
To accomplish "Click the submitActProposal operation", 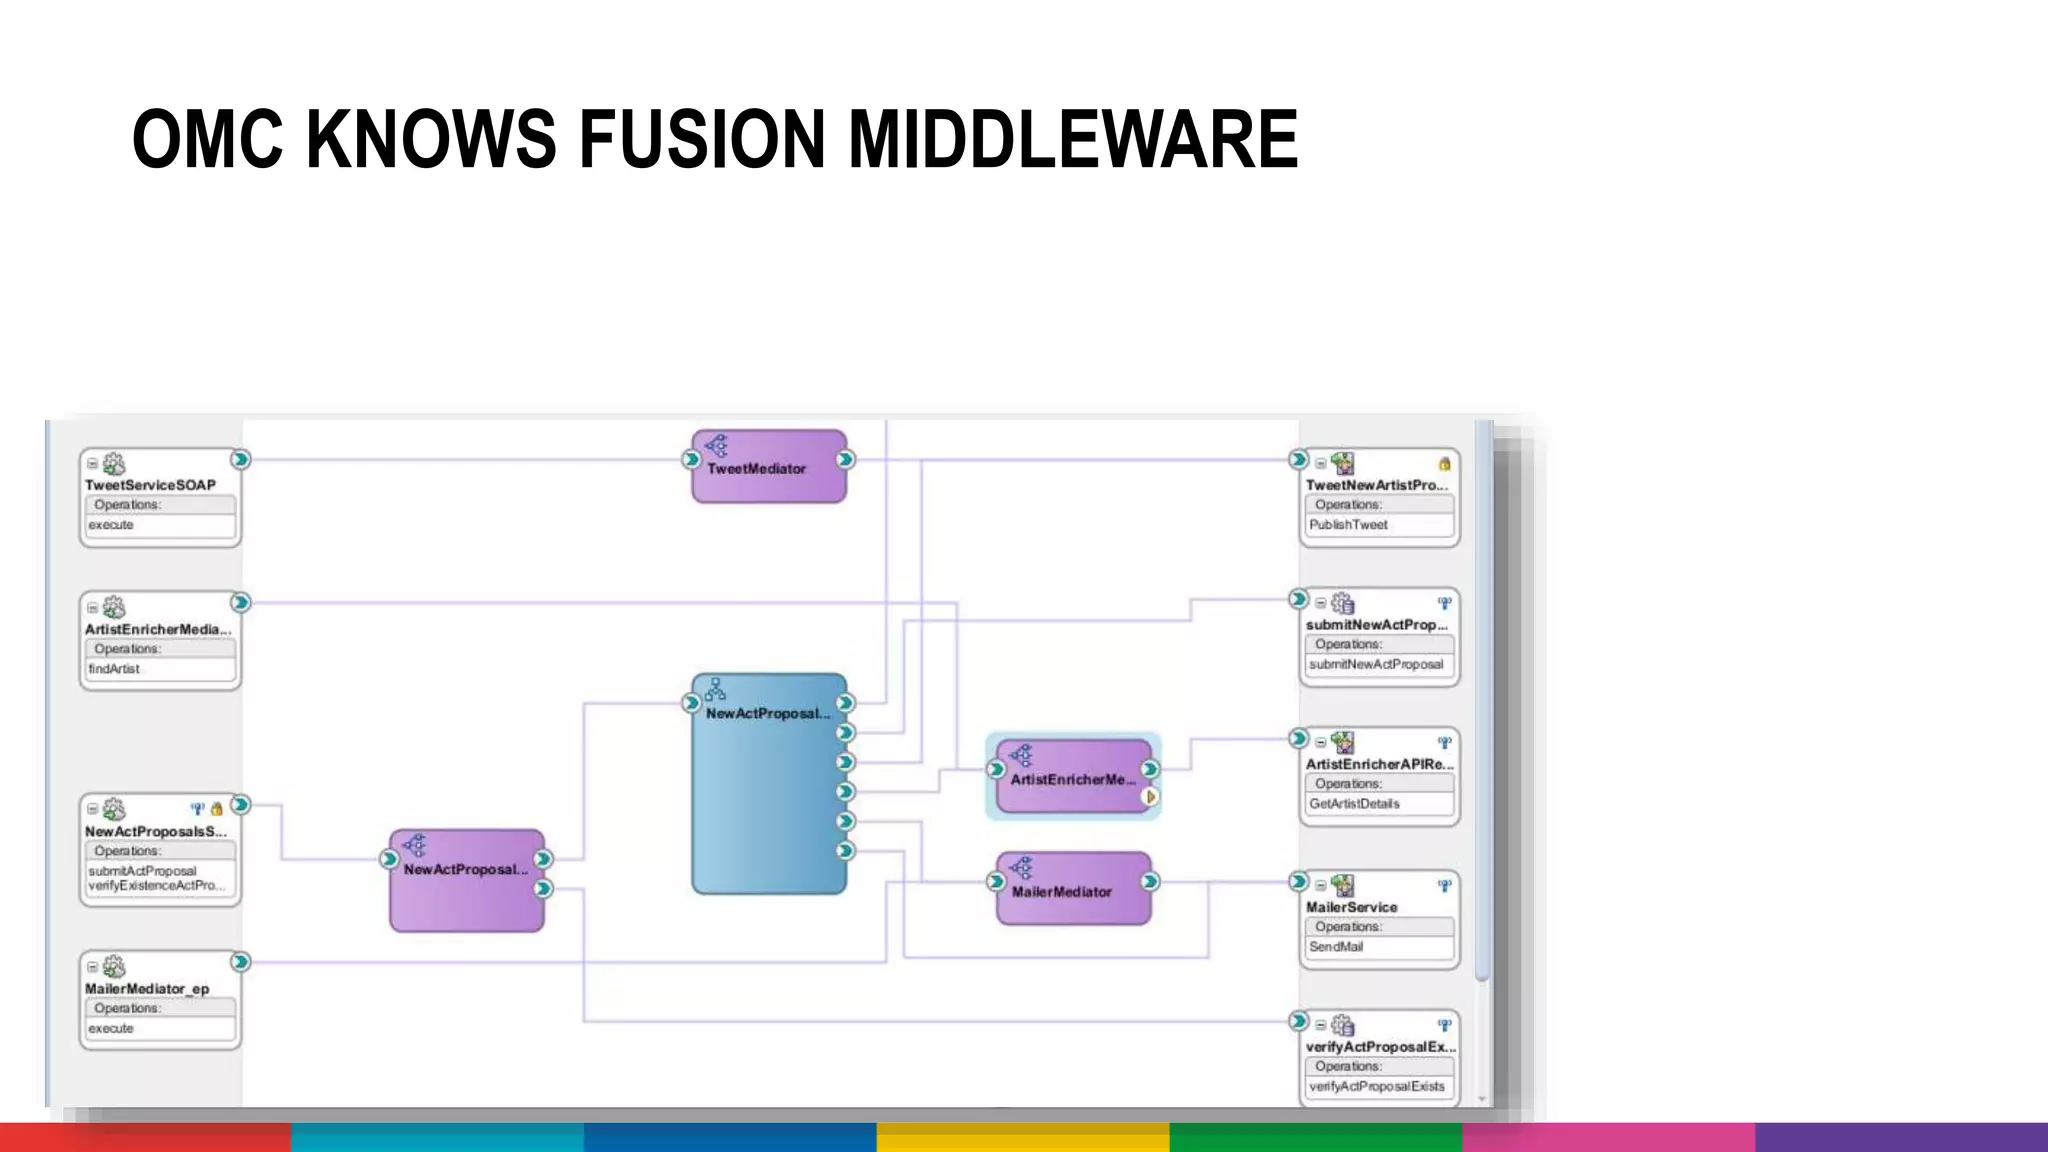I will tap(143, 871).
